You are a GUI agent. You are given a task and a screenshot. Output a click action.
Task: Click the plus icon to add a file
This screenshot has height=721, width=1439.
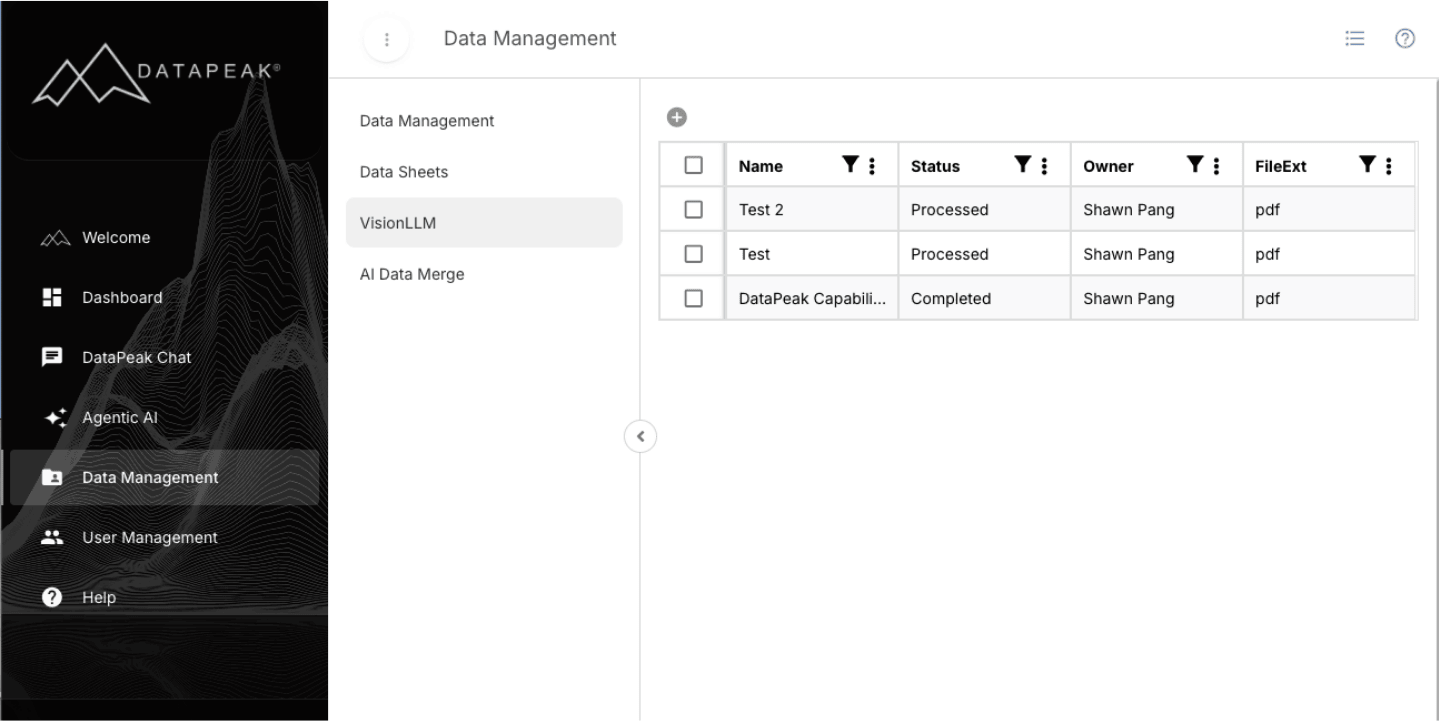click(676, 118)
